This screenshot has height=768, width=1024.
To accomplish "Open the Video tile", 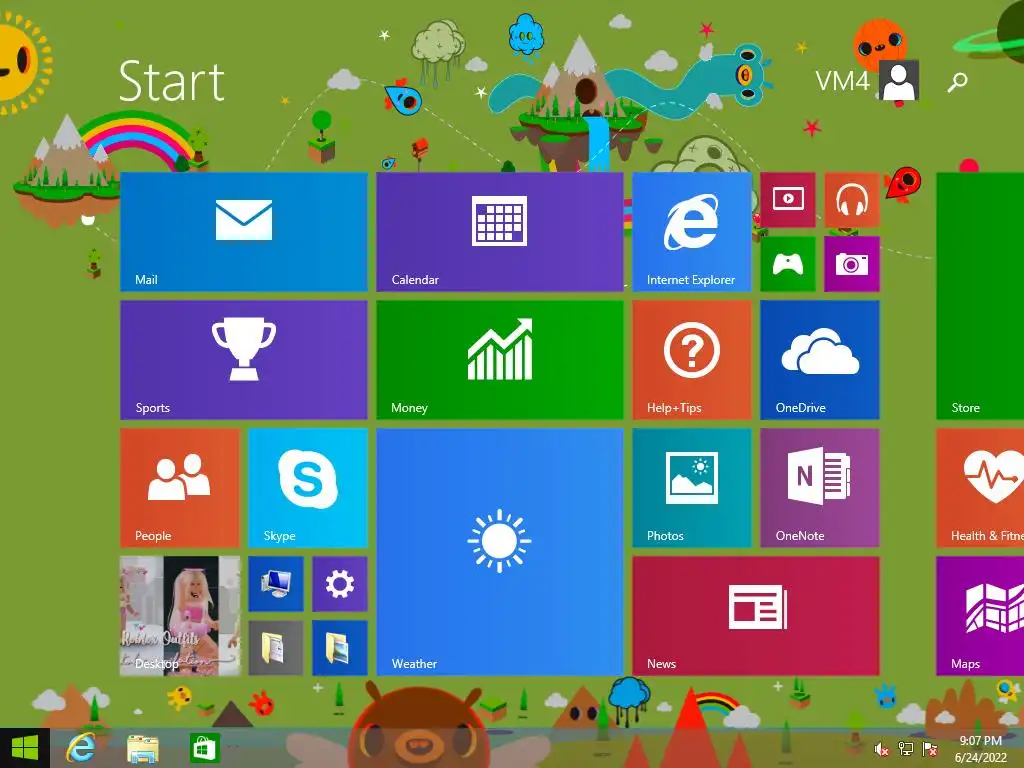I will coord(788,200).
